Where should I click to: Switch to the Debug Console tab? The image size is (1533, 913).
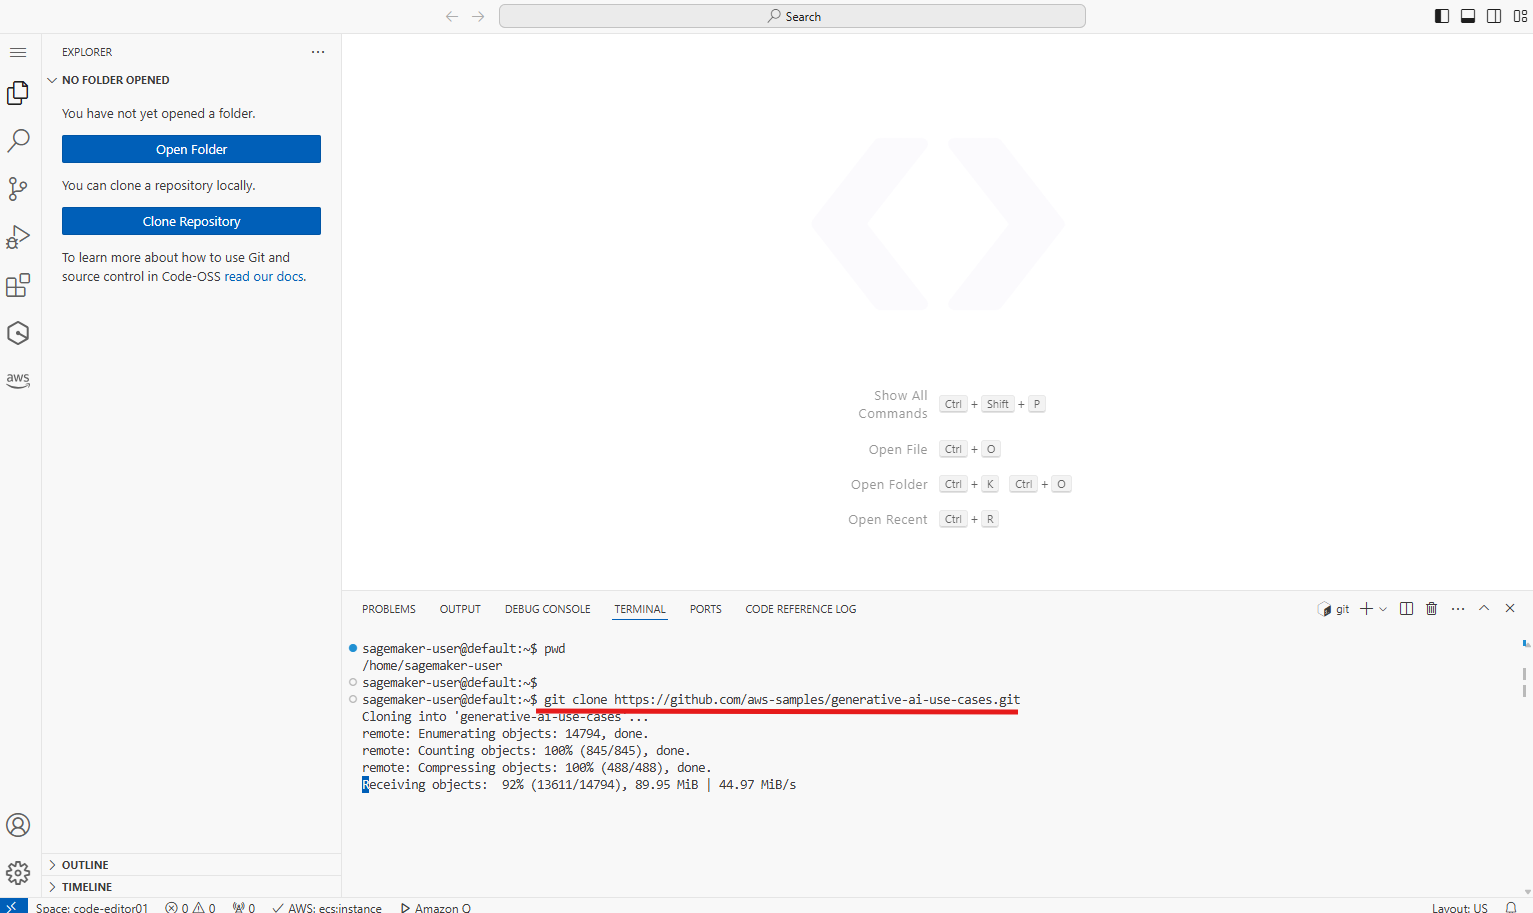(547, 609)
